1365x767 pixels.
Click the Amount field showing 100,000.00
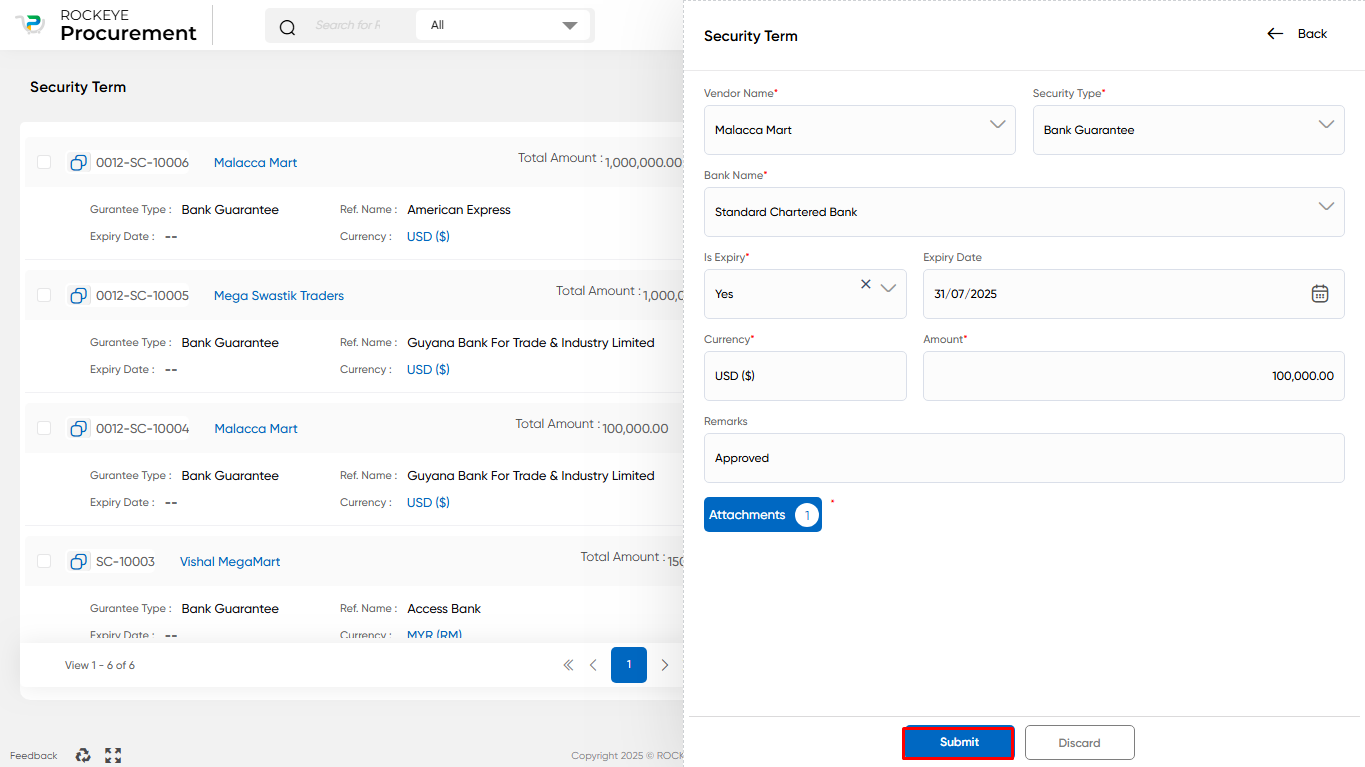[1133, 376]
